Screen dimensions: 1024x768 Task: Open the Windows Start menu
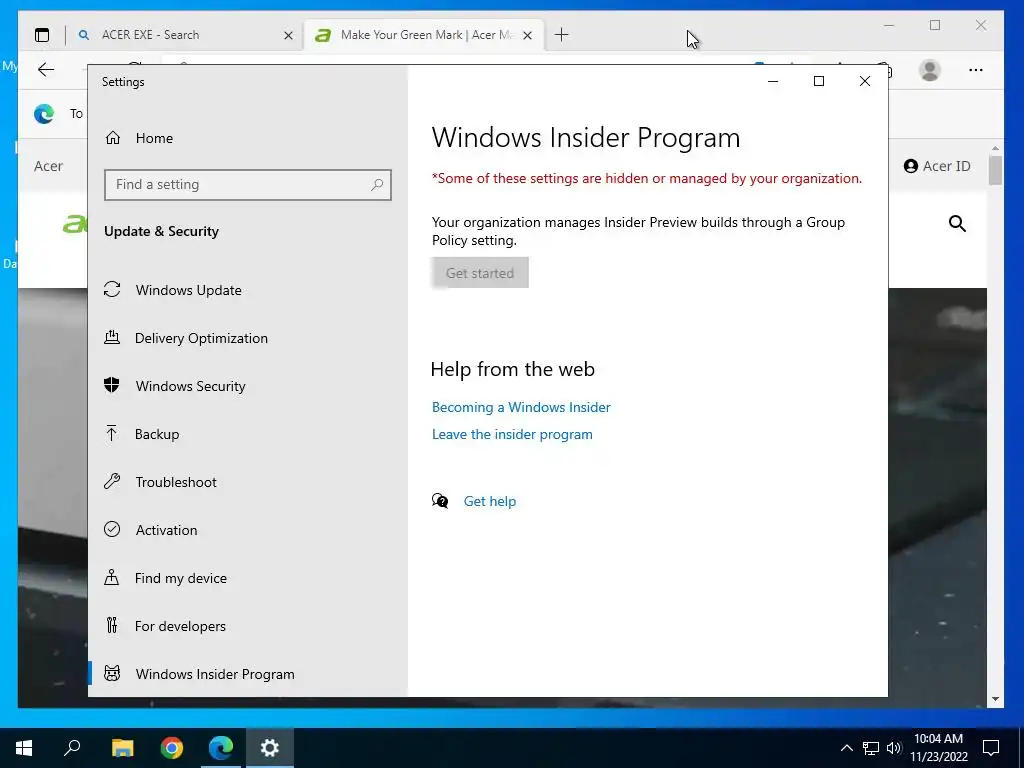tap(24, 748)
